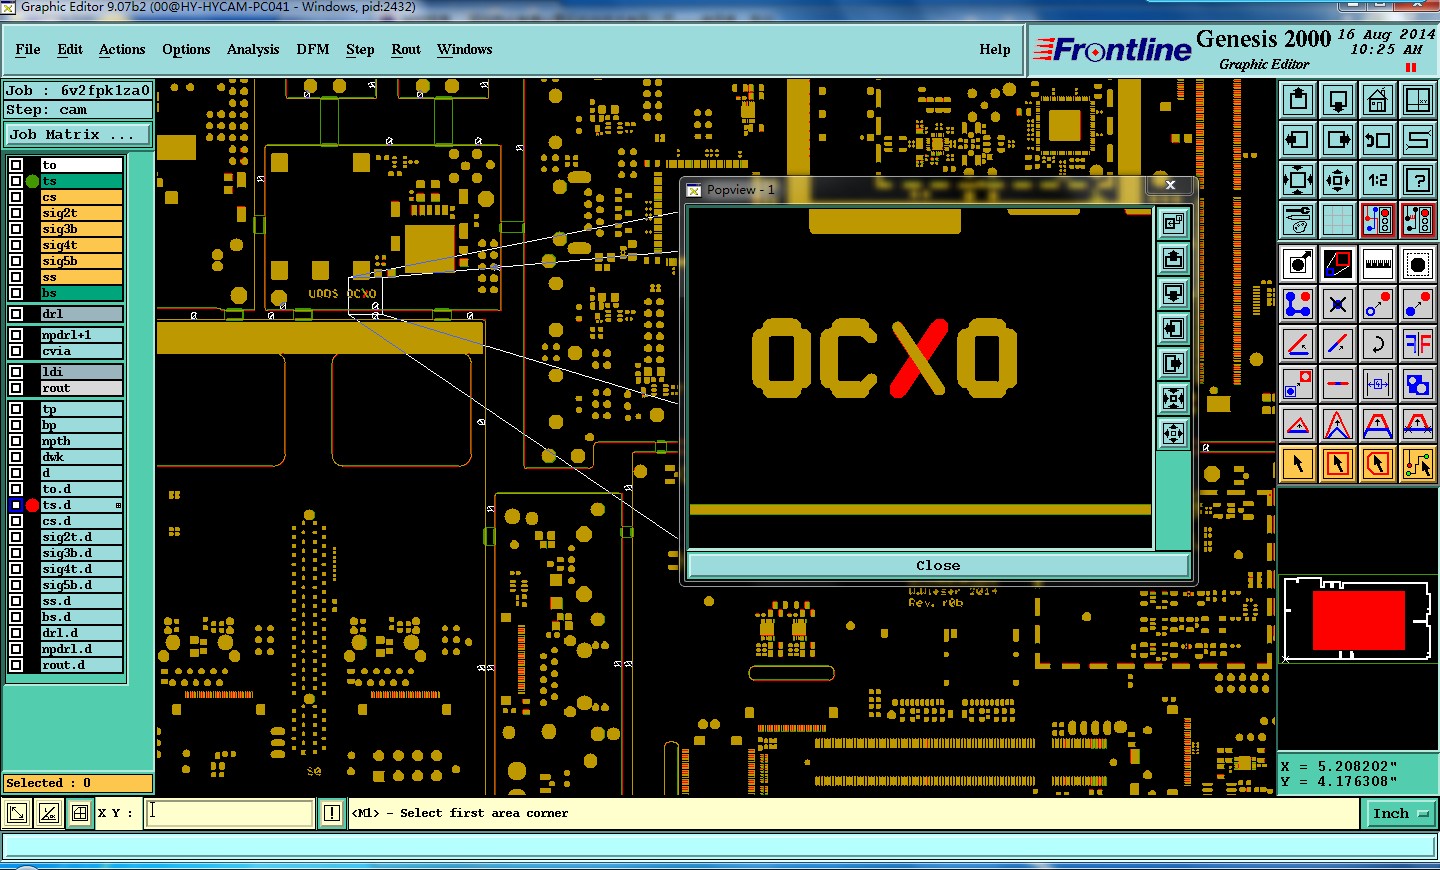Open the Analysis menu

(x=253, y=49)
